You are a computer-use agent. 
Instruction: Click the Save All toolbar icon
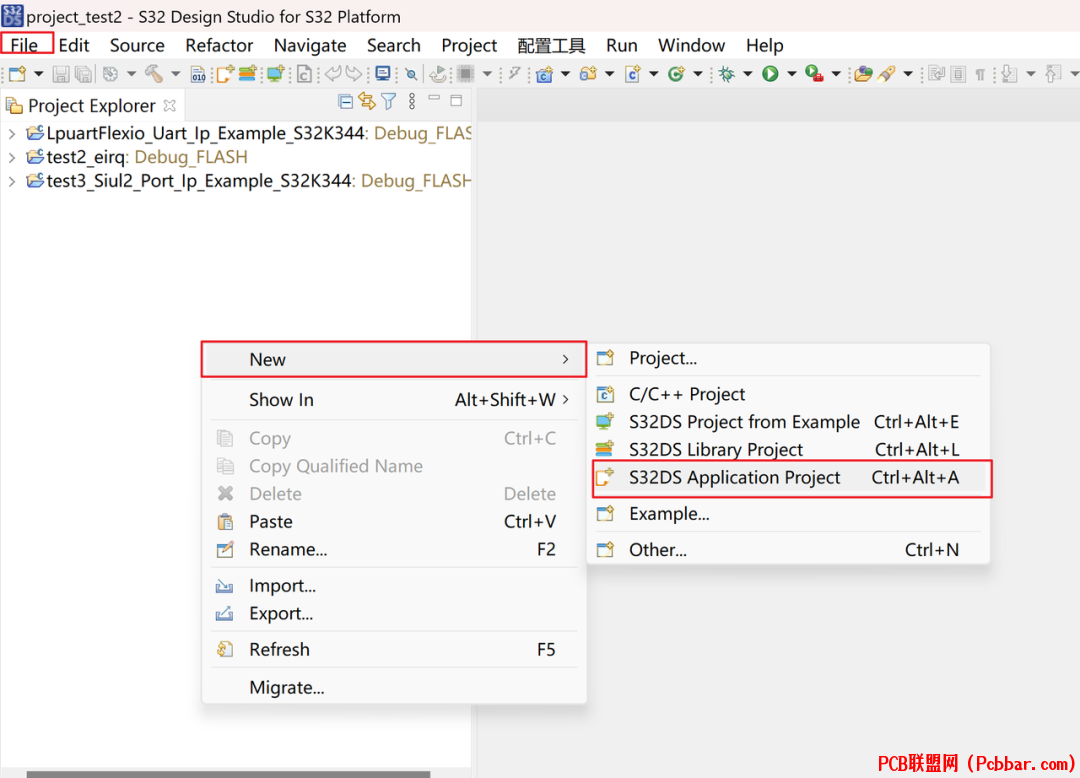pyautogui.click(x=83, y=74)
